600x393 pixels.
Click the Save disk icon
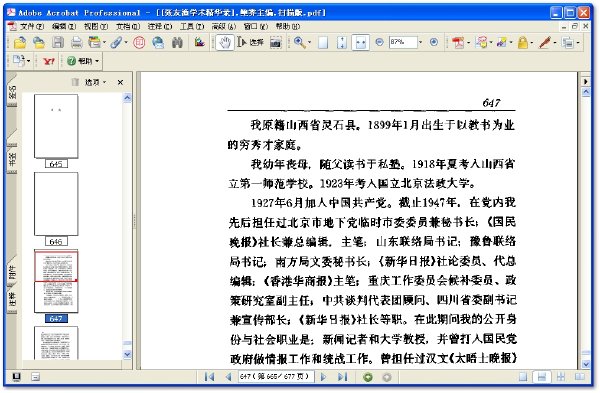click(x=58, y=42)
